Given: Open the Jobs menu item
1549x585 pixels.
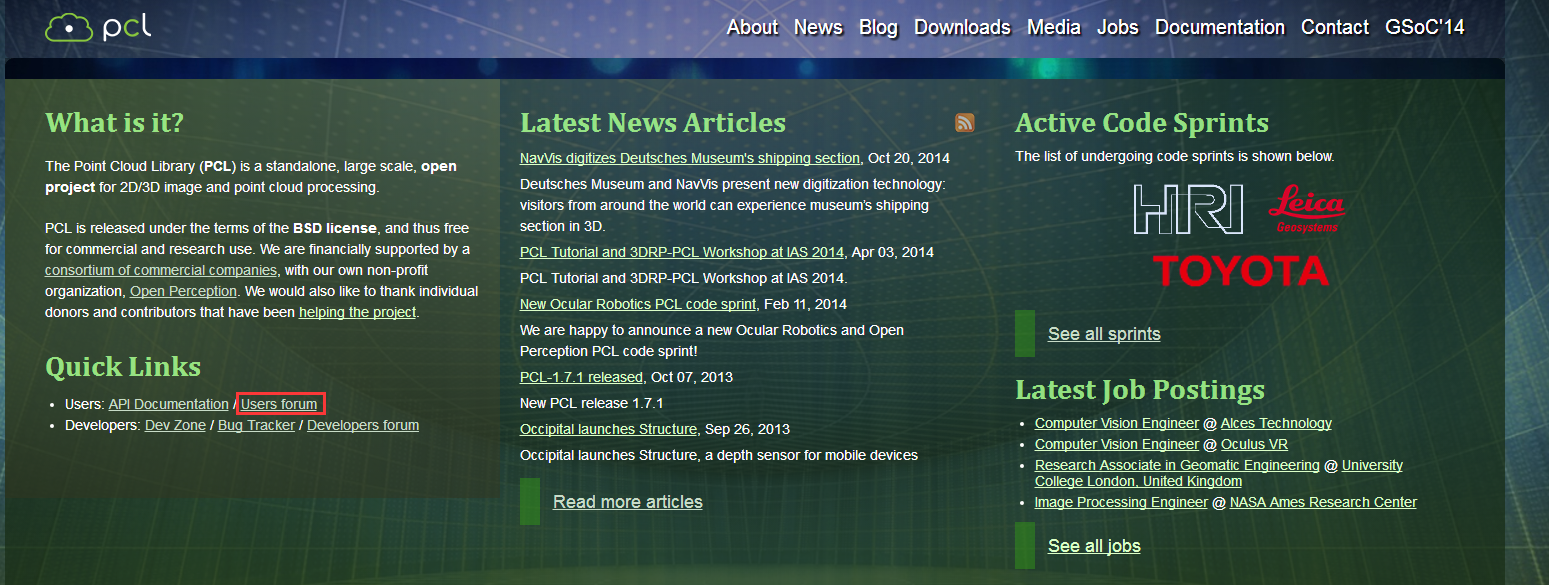Looking at the screenshot, I should (1118, 27).
